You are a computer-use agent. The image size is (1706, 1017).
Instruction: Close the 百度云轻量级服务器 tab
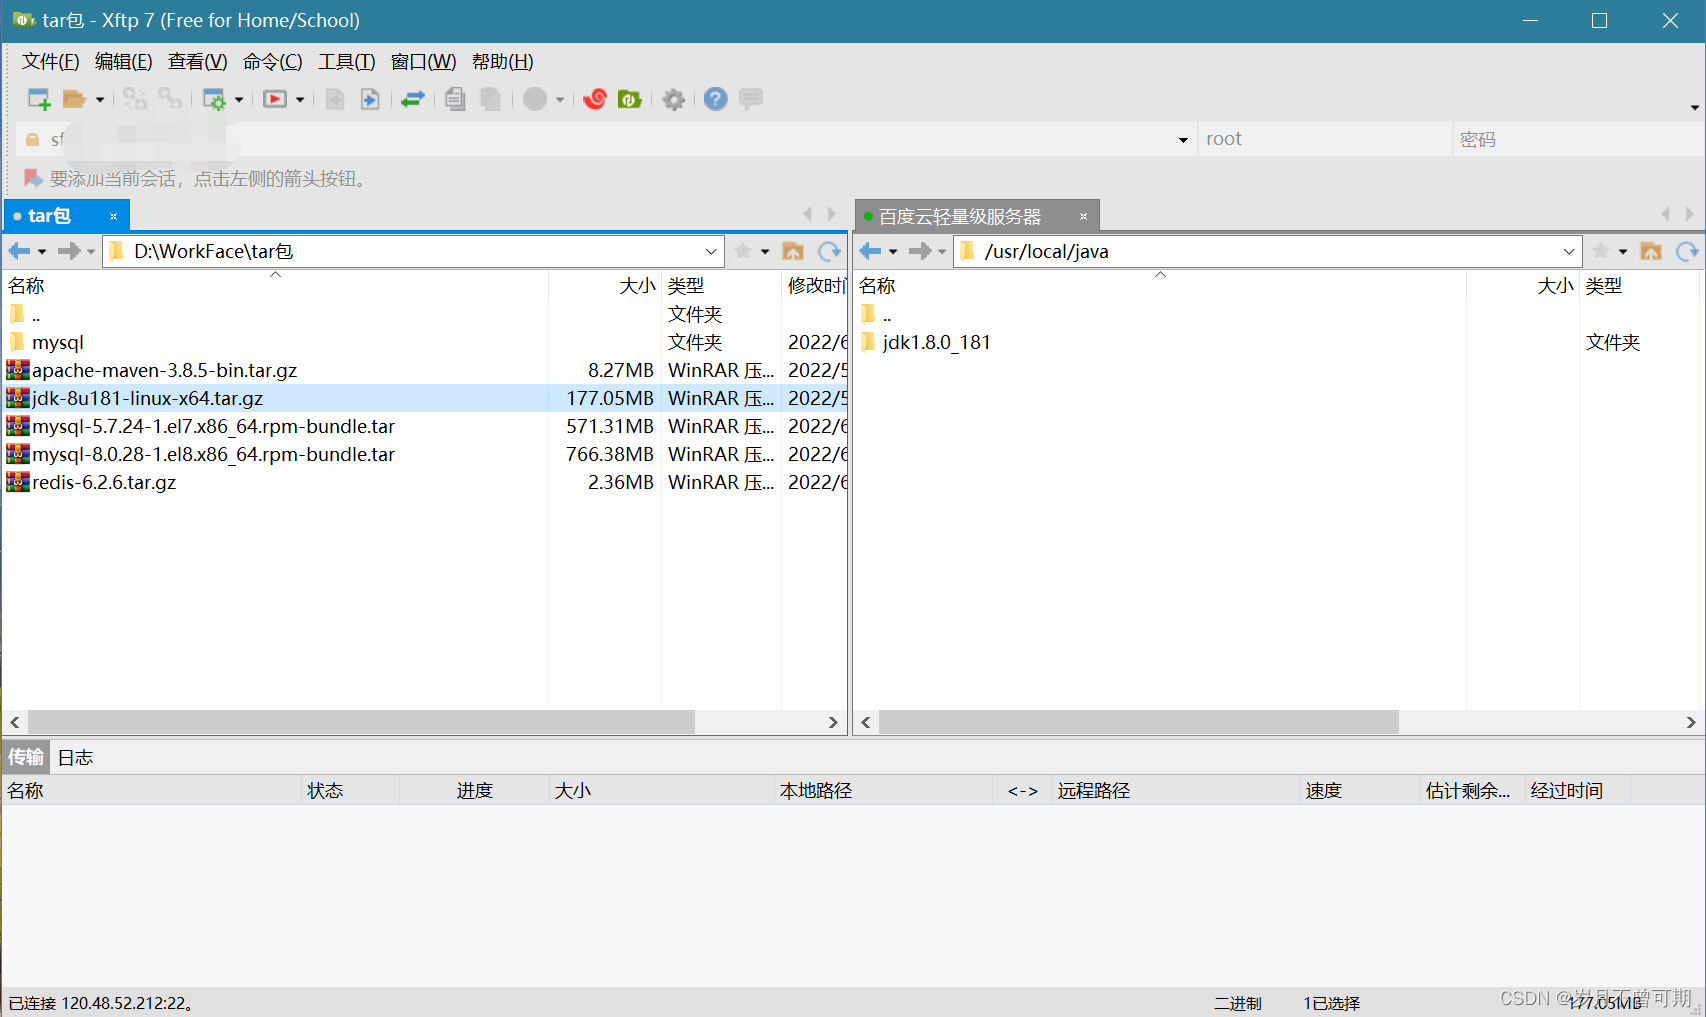click(x=1083, y=217)
